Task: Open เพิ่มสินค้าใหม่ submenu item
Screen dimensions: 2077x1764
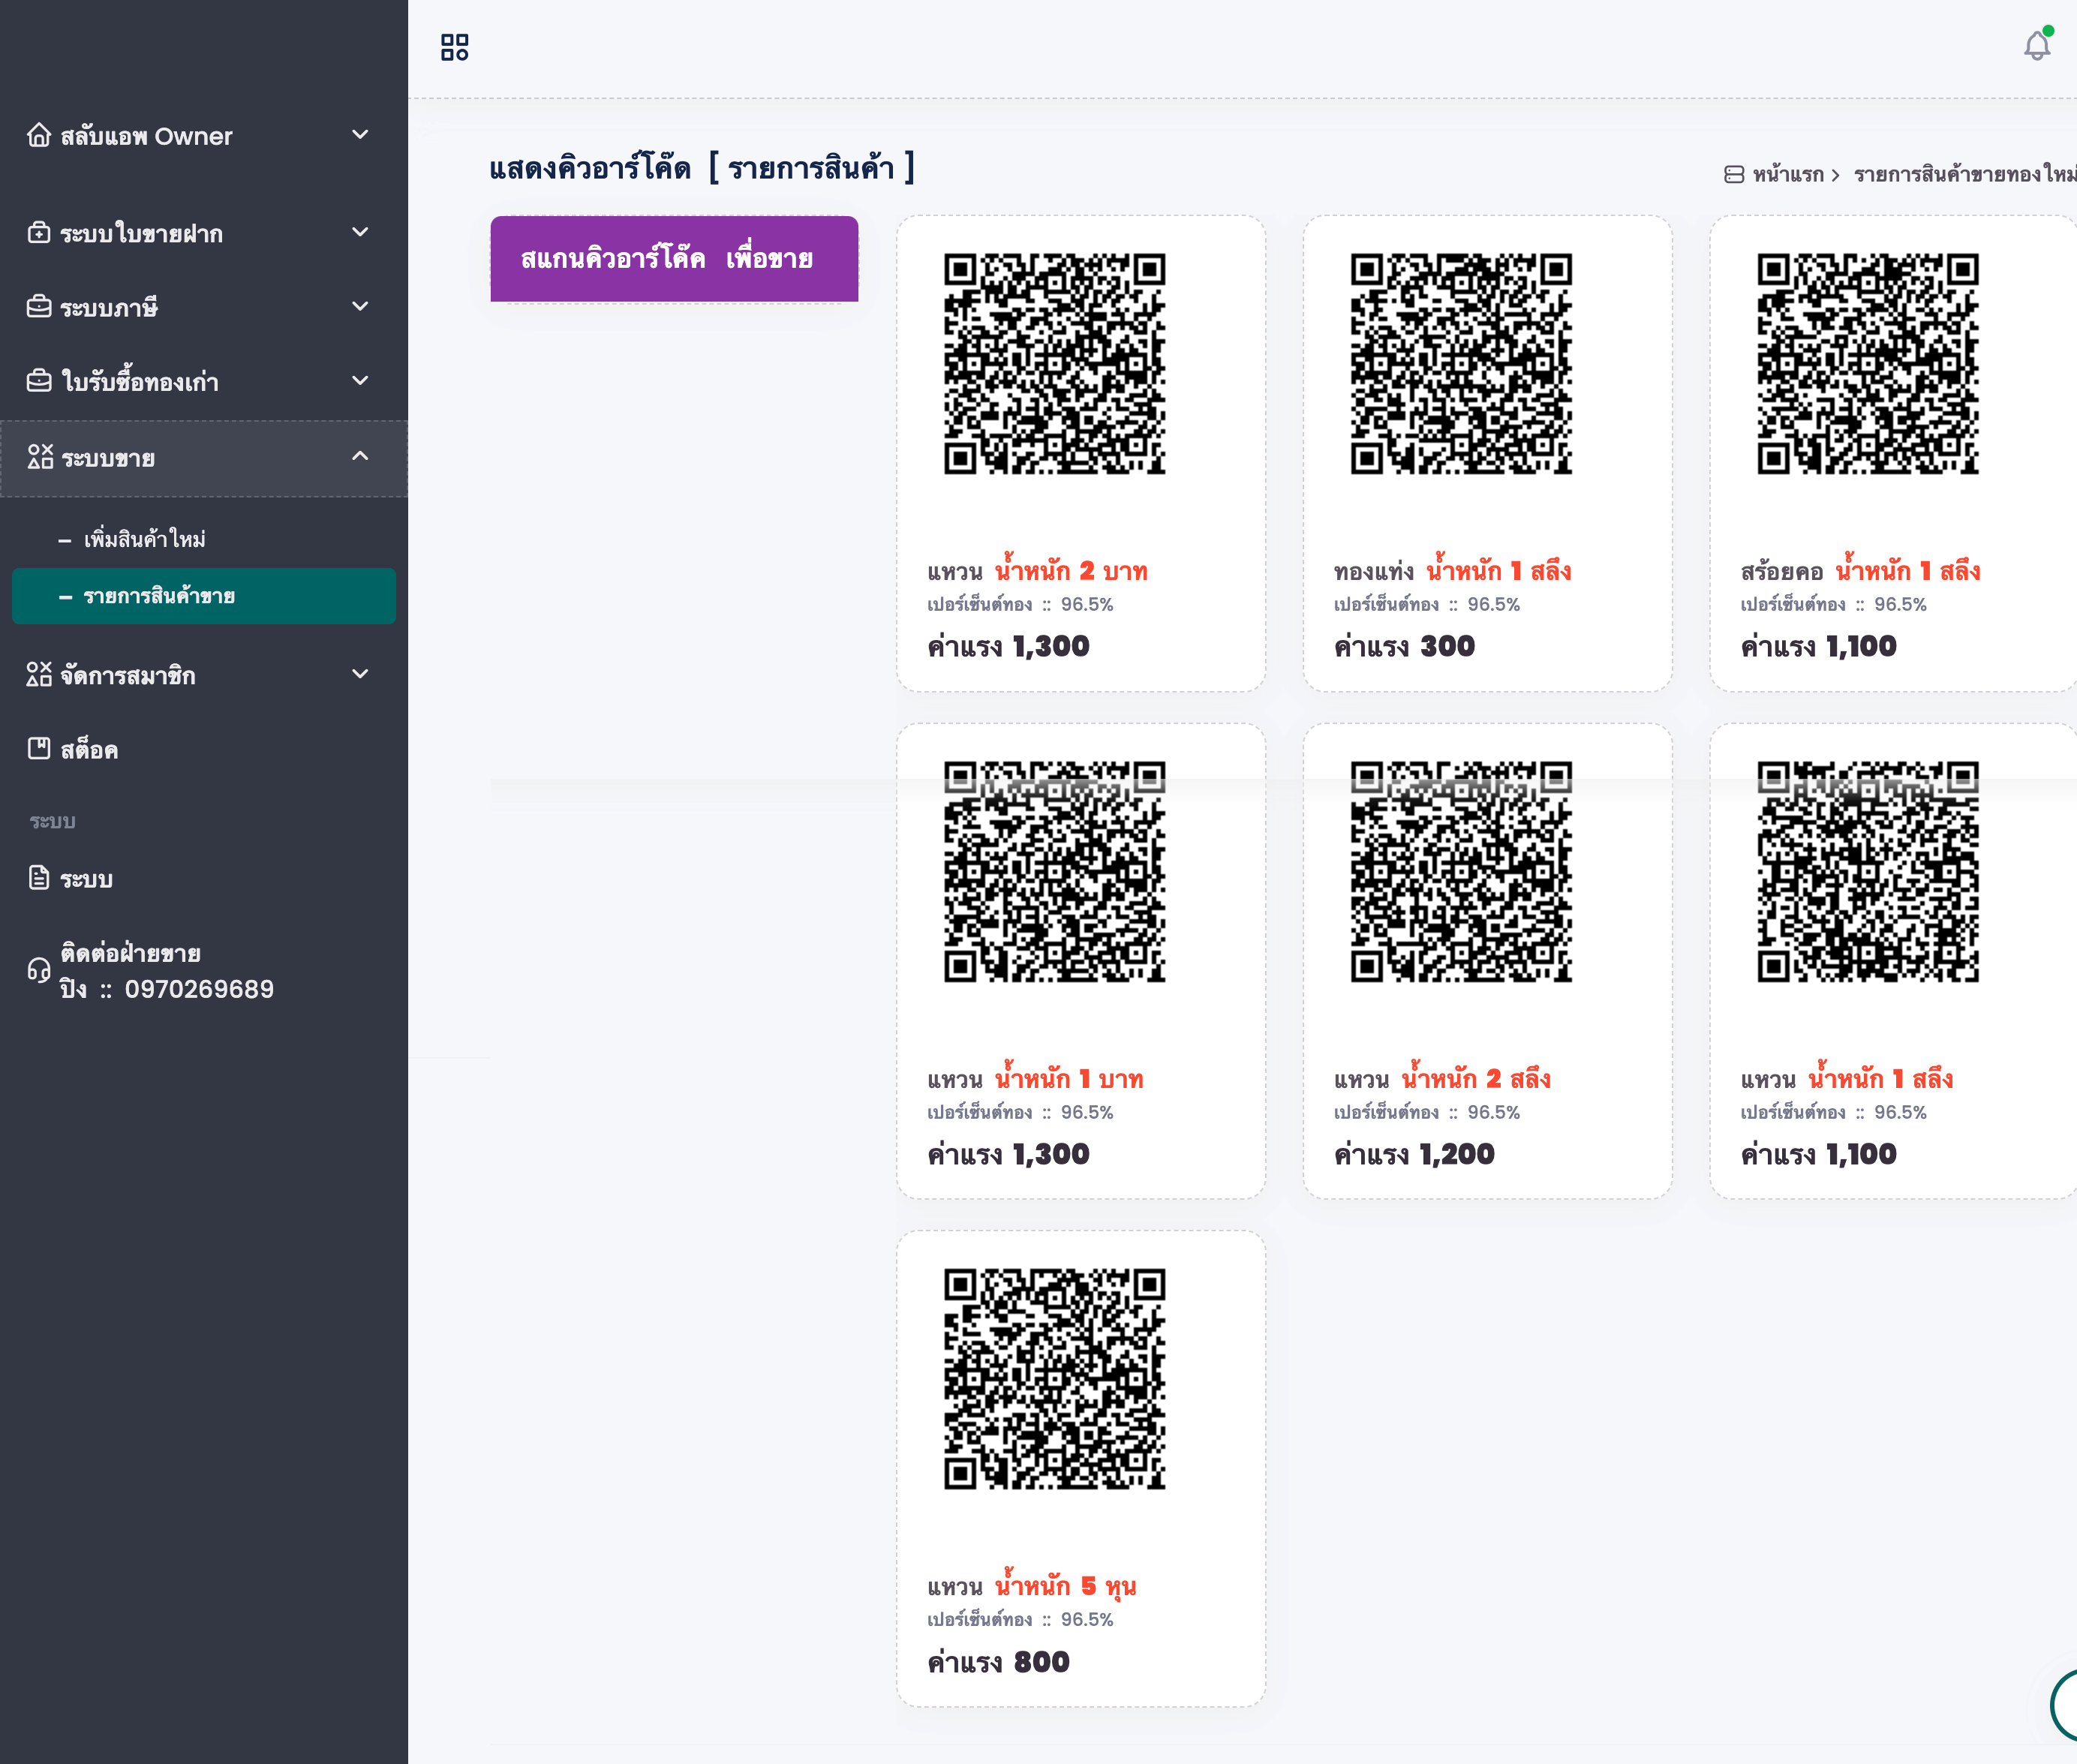Action: pyautogui.click(x=144, y=539)
